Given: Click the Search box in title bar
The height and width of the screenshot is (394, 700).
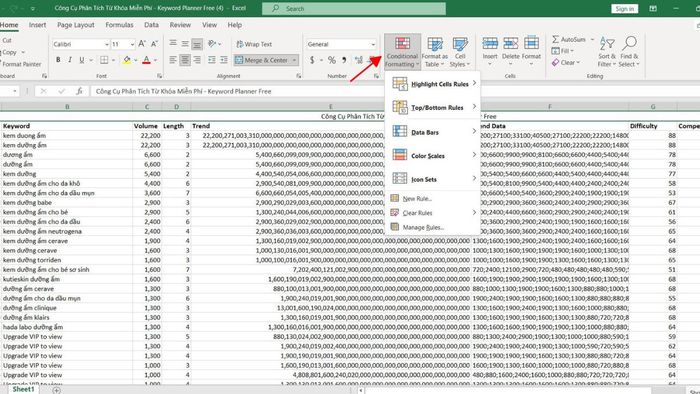Looking at the screenshot, I should [x=354, y=8].
